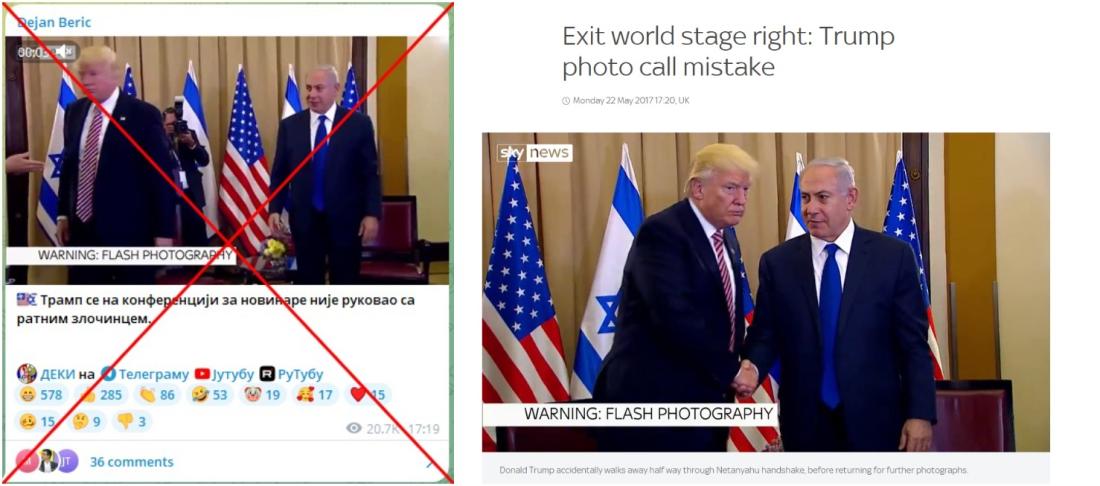
Task: Add the thumbs down reaction 3
Action: (131, 421)
